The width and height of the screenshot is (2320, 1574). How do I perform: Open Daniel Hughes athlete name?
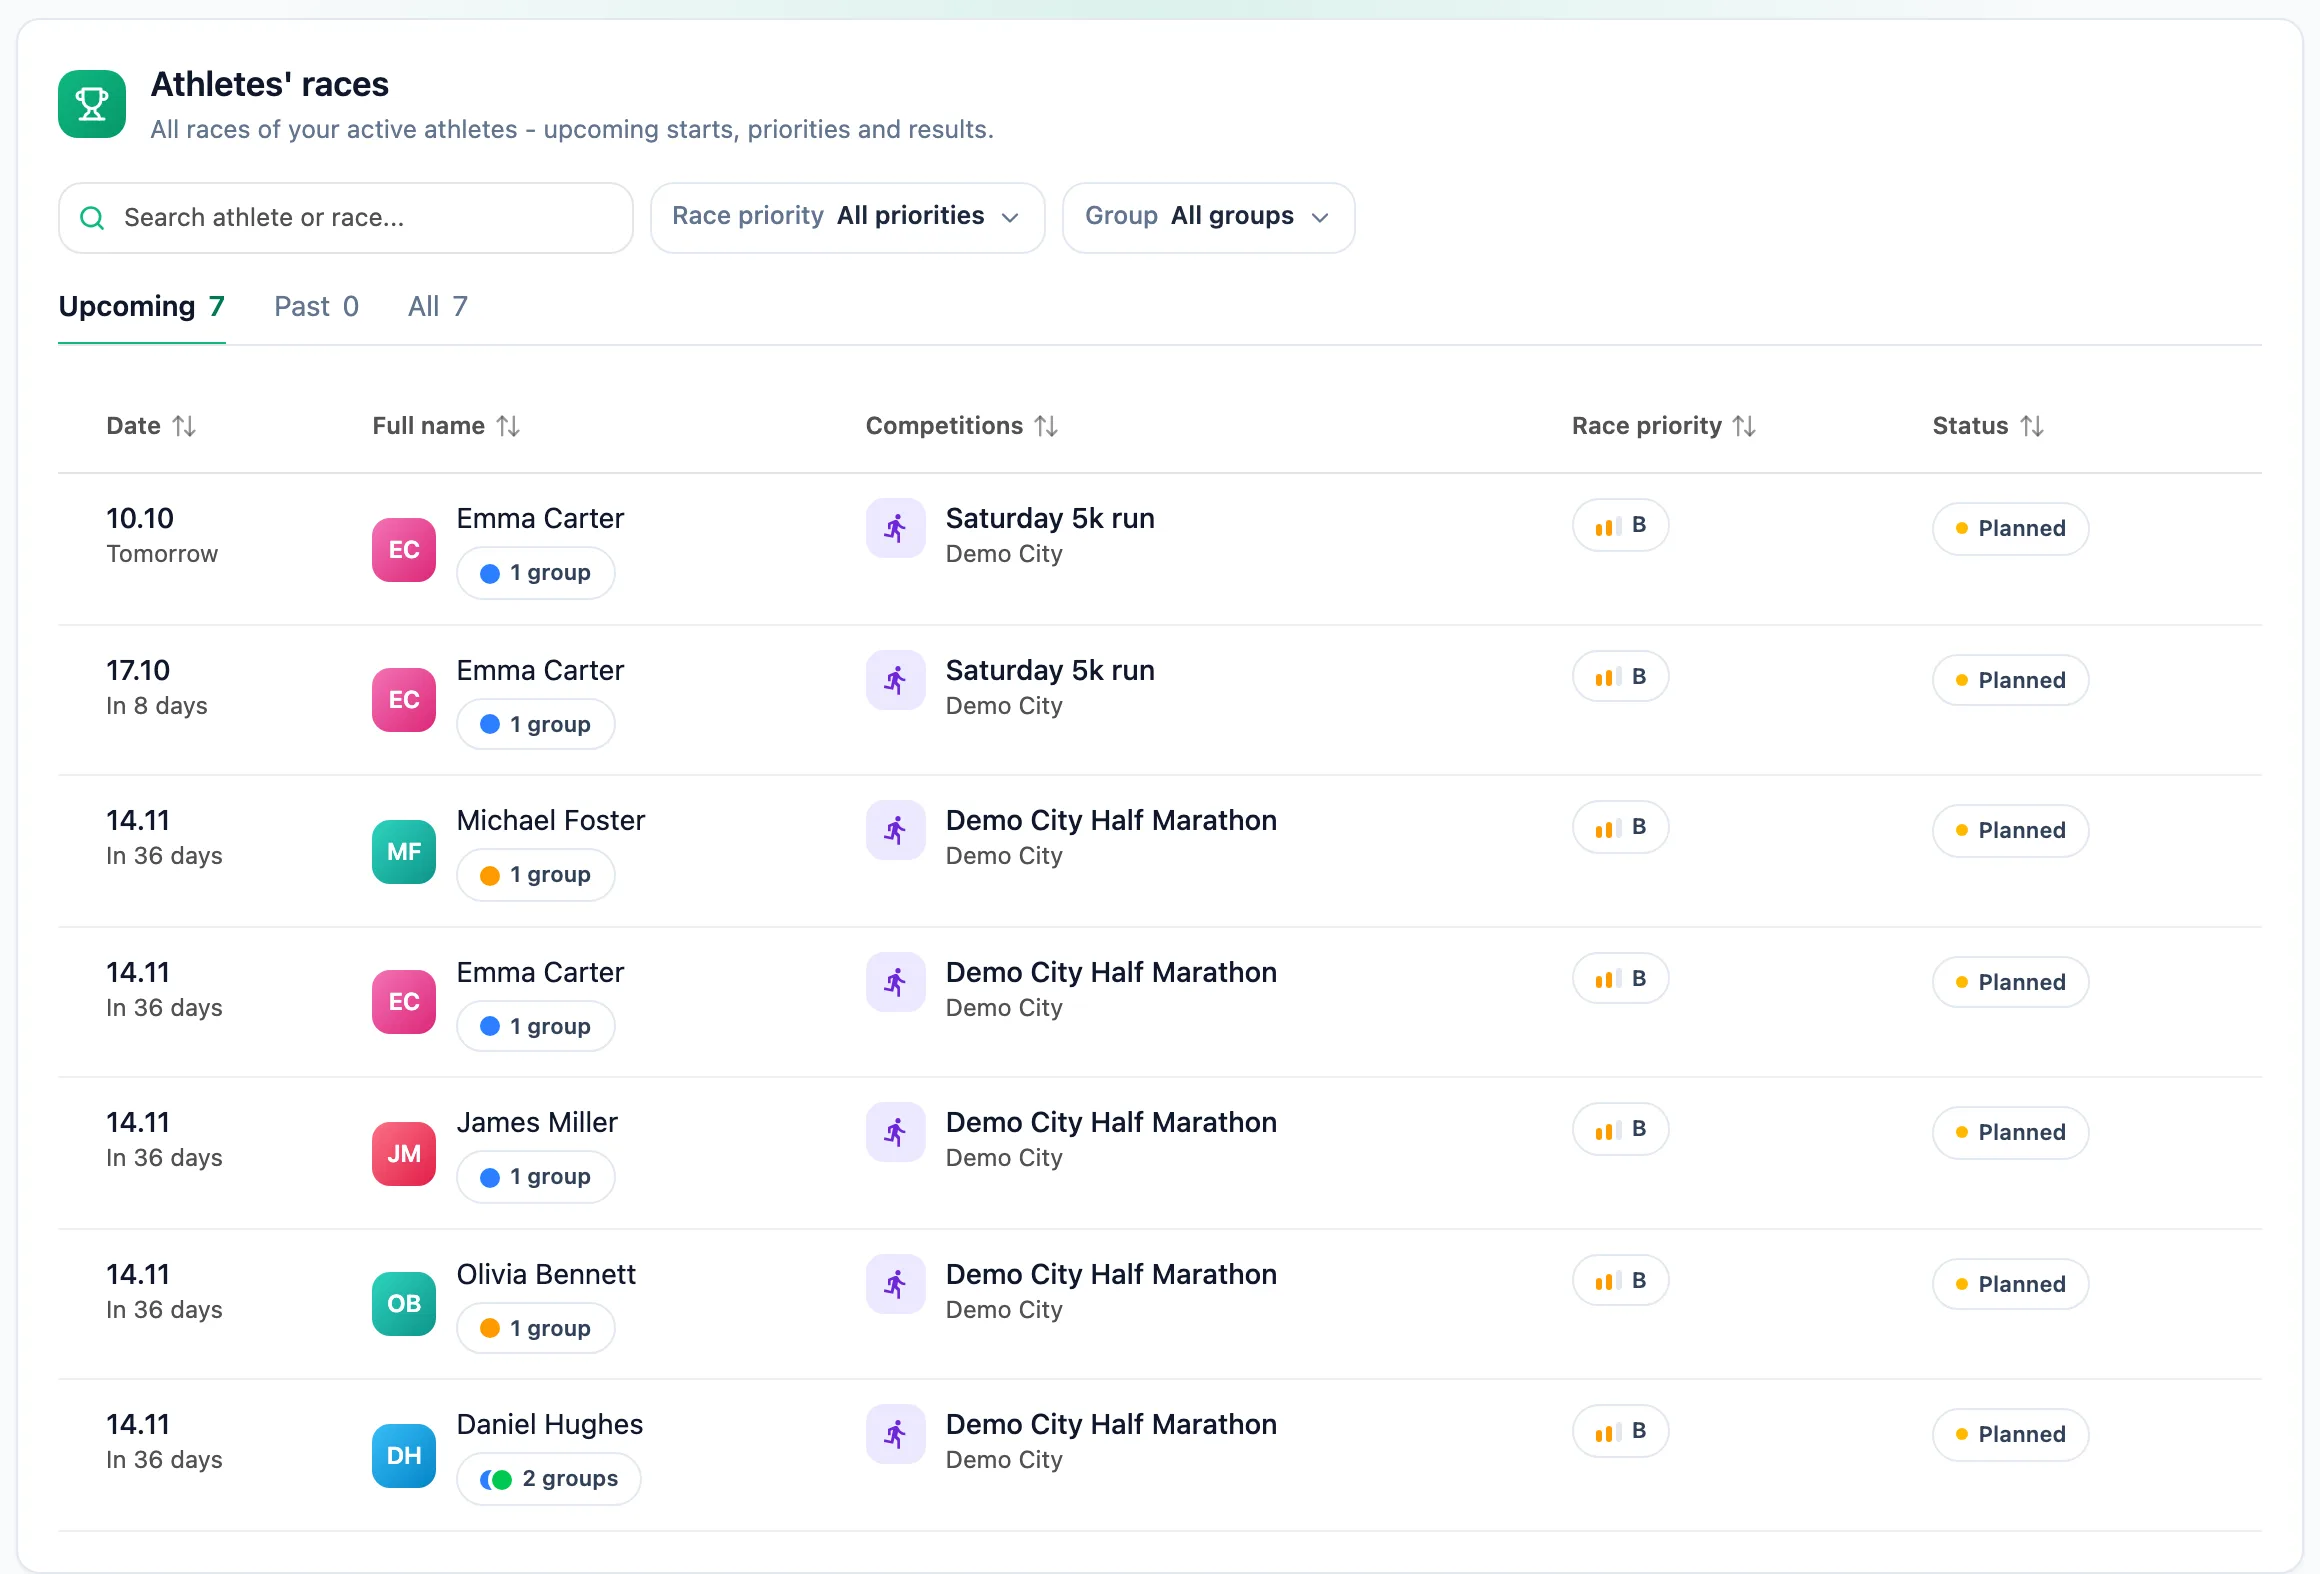coord(550,1424)
